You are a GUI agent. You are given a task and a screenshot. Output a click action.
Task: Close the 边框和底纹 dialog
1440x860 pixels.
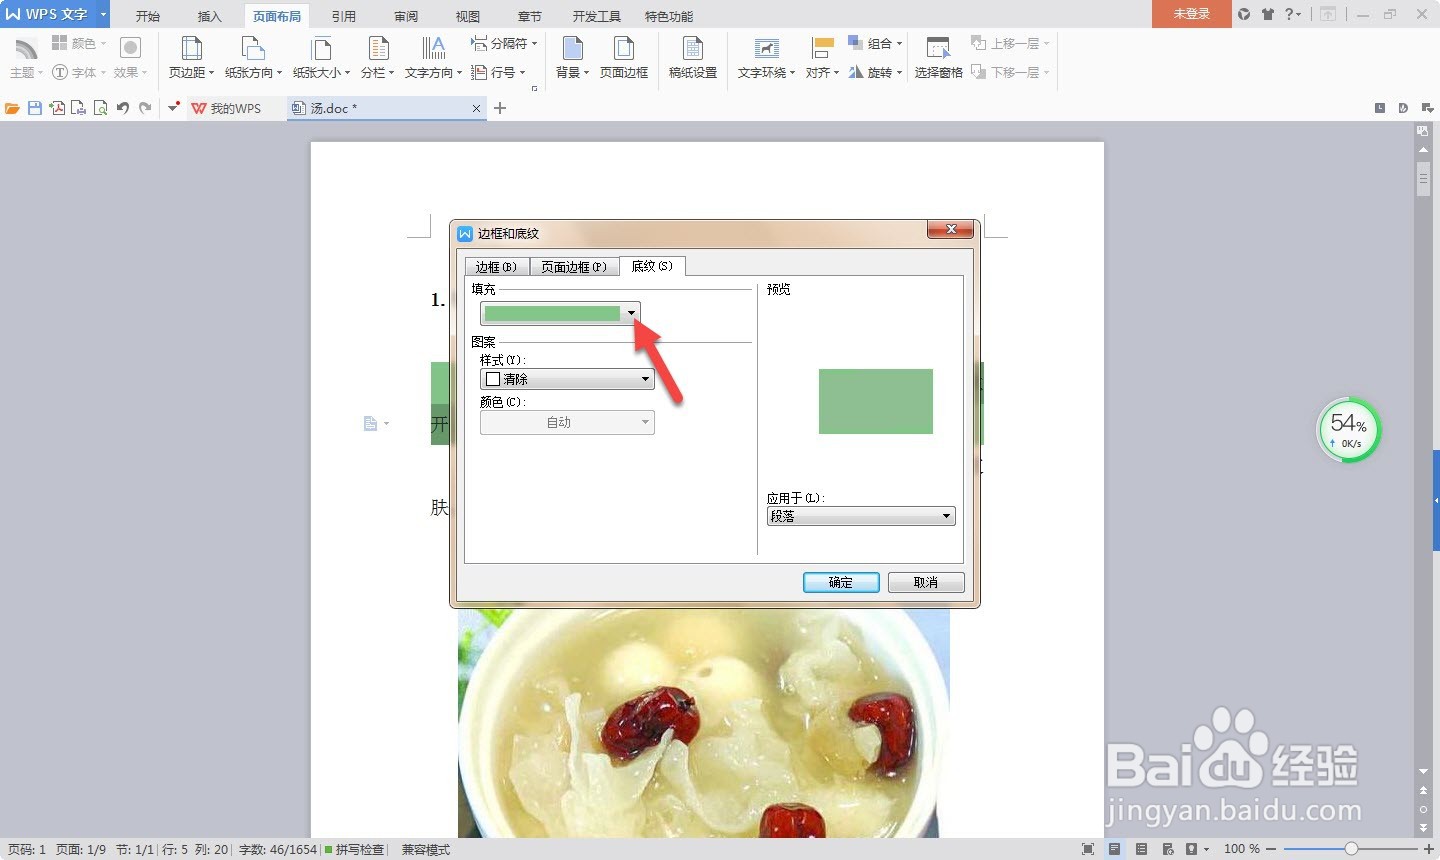[x=951, y=230]
